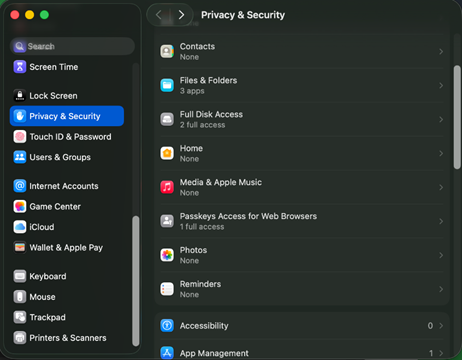Click the "Keyboard" sidebar label
This screenshot has height=360, width=462.
pos(48,276)
